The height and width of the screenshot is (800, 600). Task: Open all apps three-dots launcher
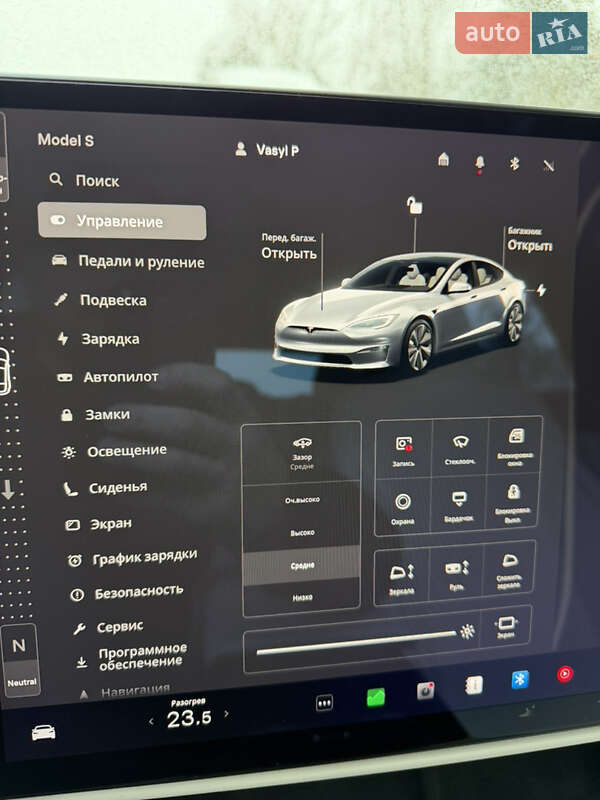[324, 703]
